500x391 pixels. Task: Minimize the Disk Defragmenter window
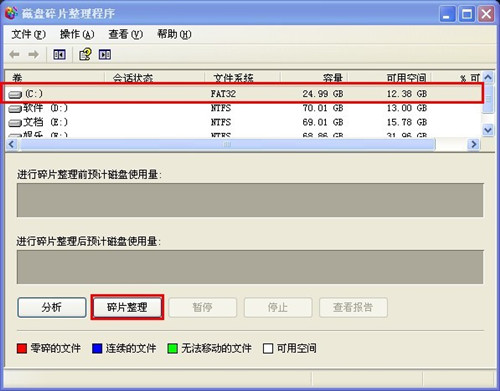(447, 14)
